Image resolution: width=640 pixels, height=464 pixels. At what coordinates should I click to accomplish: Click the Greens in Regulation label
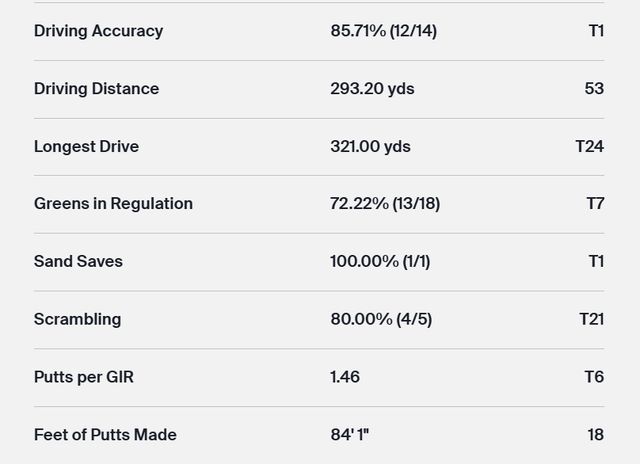click(x=113, y=204)
